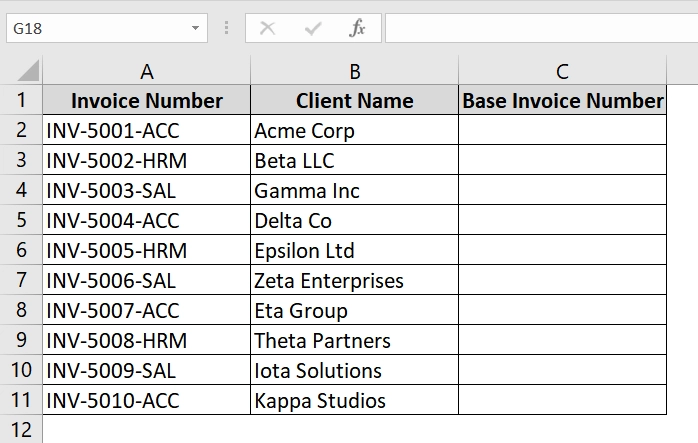
Task: Select empty cell C10 beside Iota Solutions
Action: 562,370
